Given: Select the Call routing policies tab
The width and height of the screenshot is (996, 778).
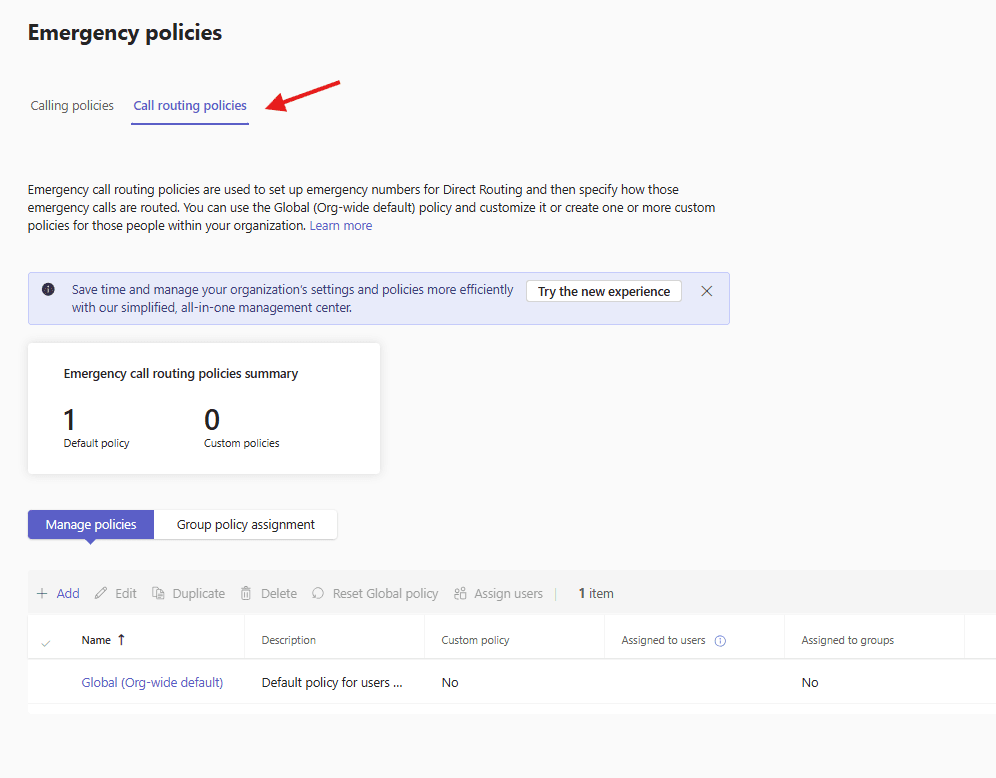Looking at the screenshot, I should (190, 106).
